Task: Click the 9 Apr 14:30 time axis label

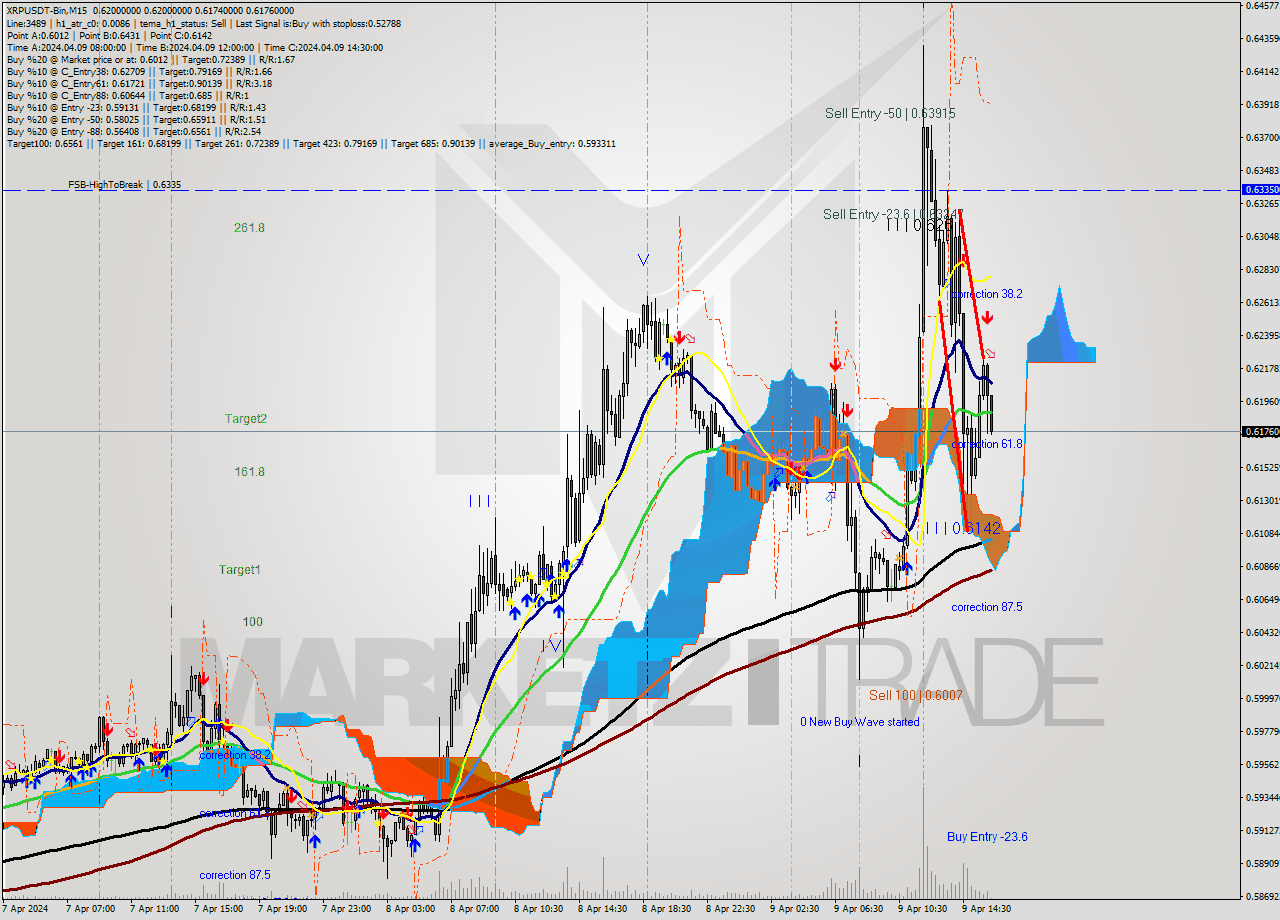Action: (986, 909)
